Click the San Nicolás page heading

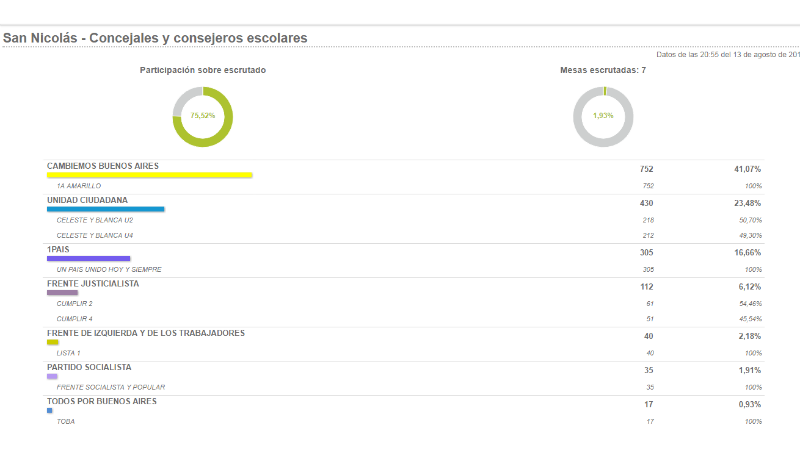pos(155,38)
